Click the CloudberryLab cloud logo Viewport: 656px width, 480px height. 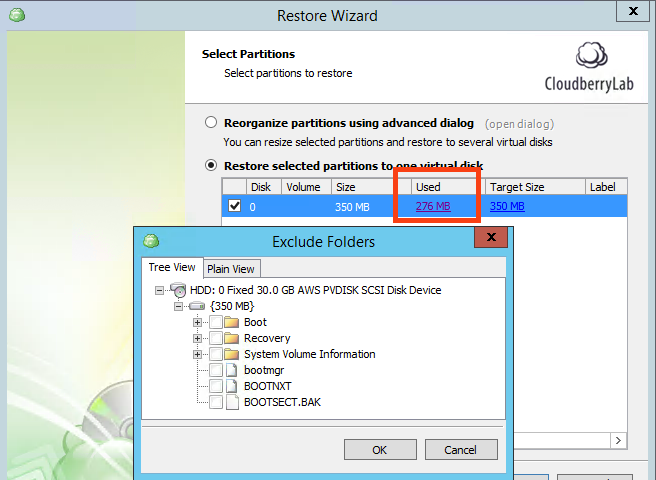pyautogui.click(x=592, y=55)
